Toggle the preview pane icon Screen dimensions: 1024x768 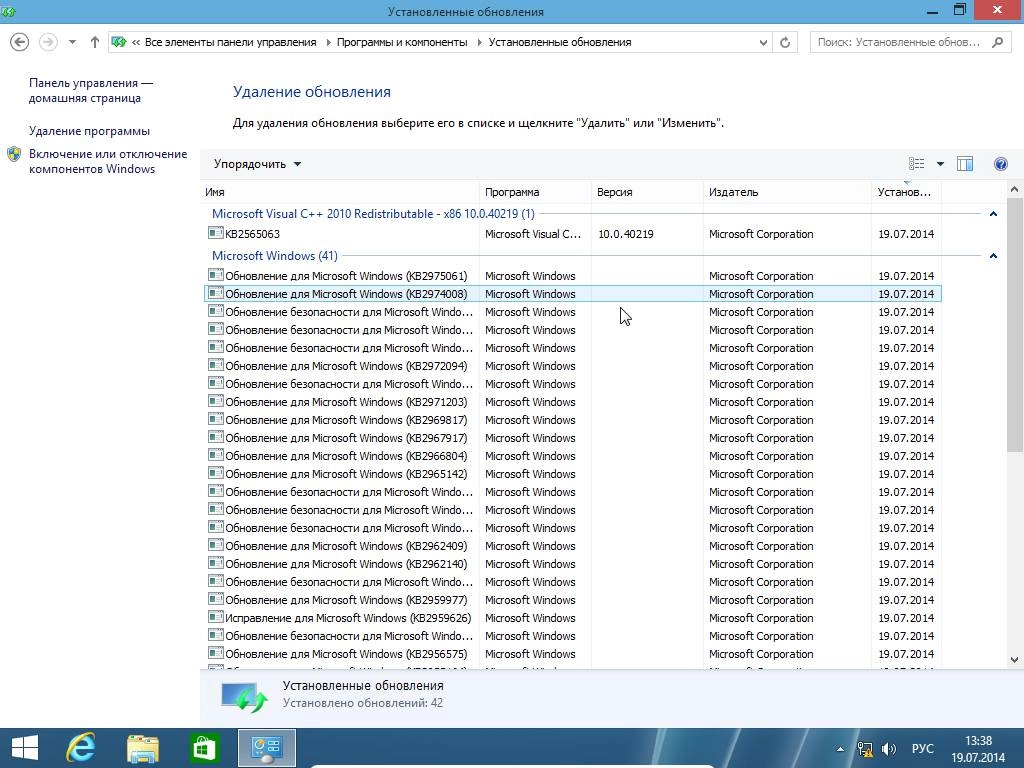coord(965,164)
